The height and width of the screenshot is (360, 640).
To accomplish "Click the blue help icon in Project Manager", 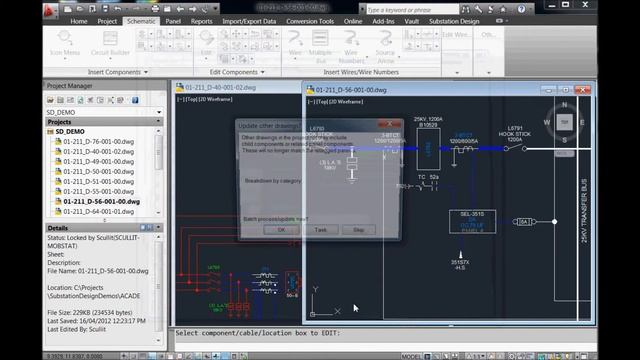I will tap(135, 100).
